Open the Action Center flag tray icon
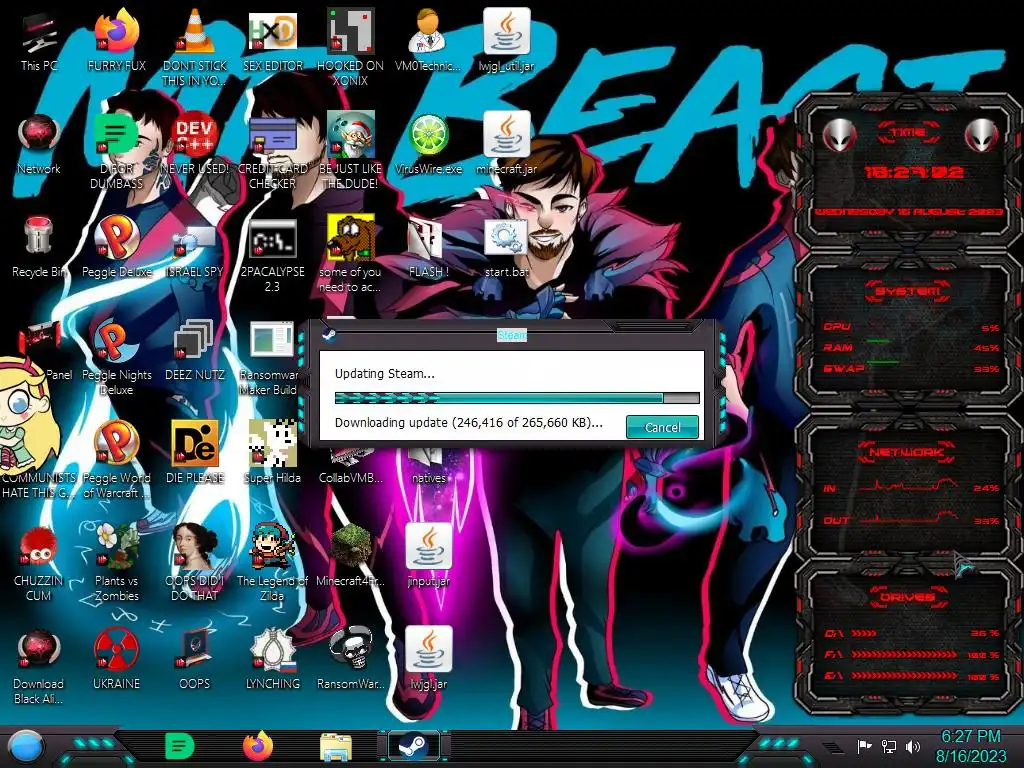1024x768 pixels. (864, 746)
